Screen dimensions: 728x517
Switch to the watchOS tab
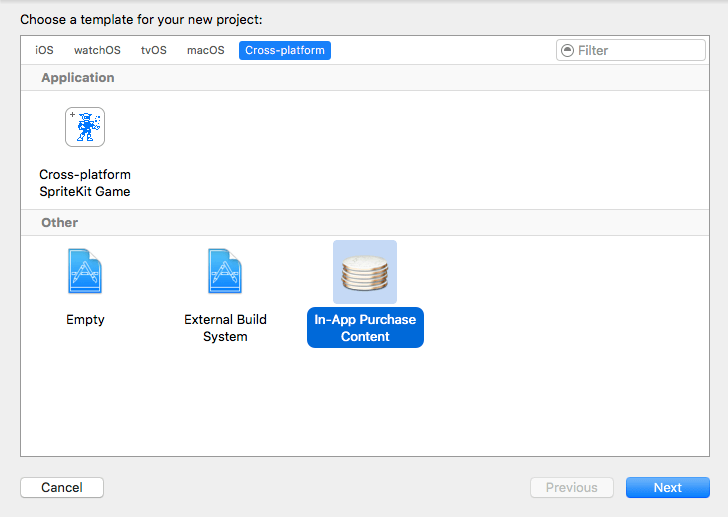point(96,50)
